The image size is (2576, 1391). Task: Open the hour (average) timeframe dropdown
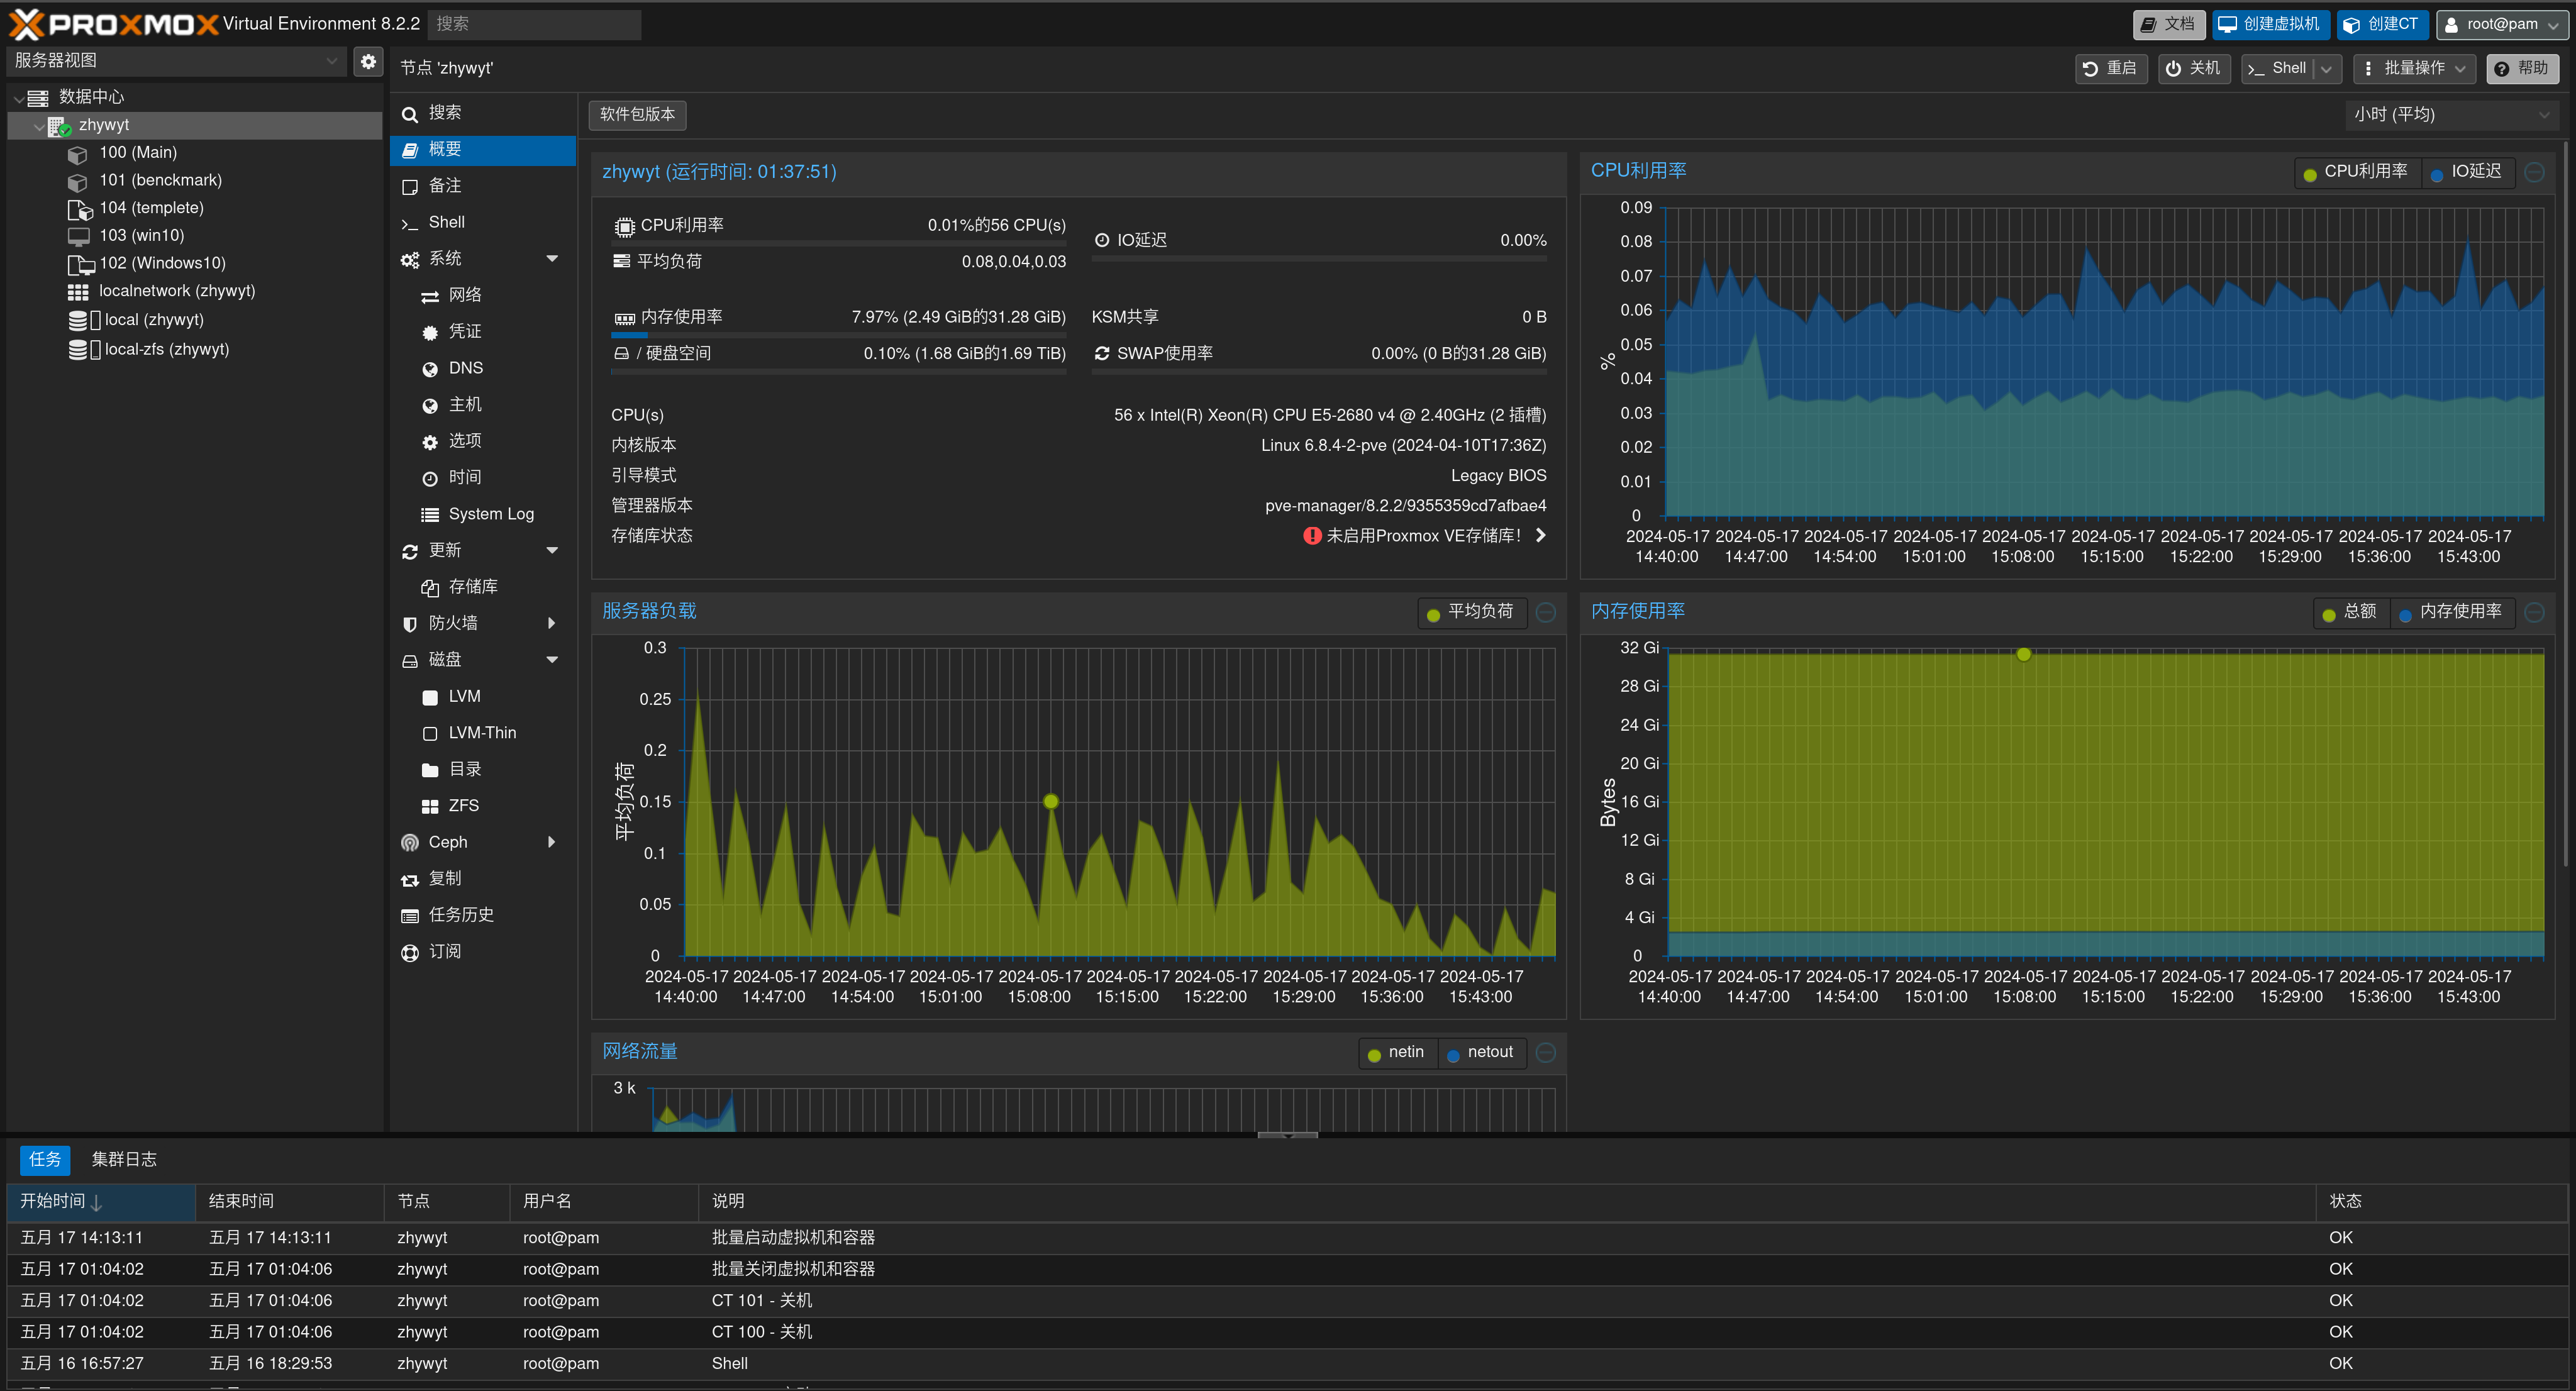(2451, 115)
